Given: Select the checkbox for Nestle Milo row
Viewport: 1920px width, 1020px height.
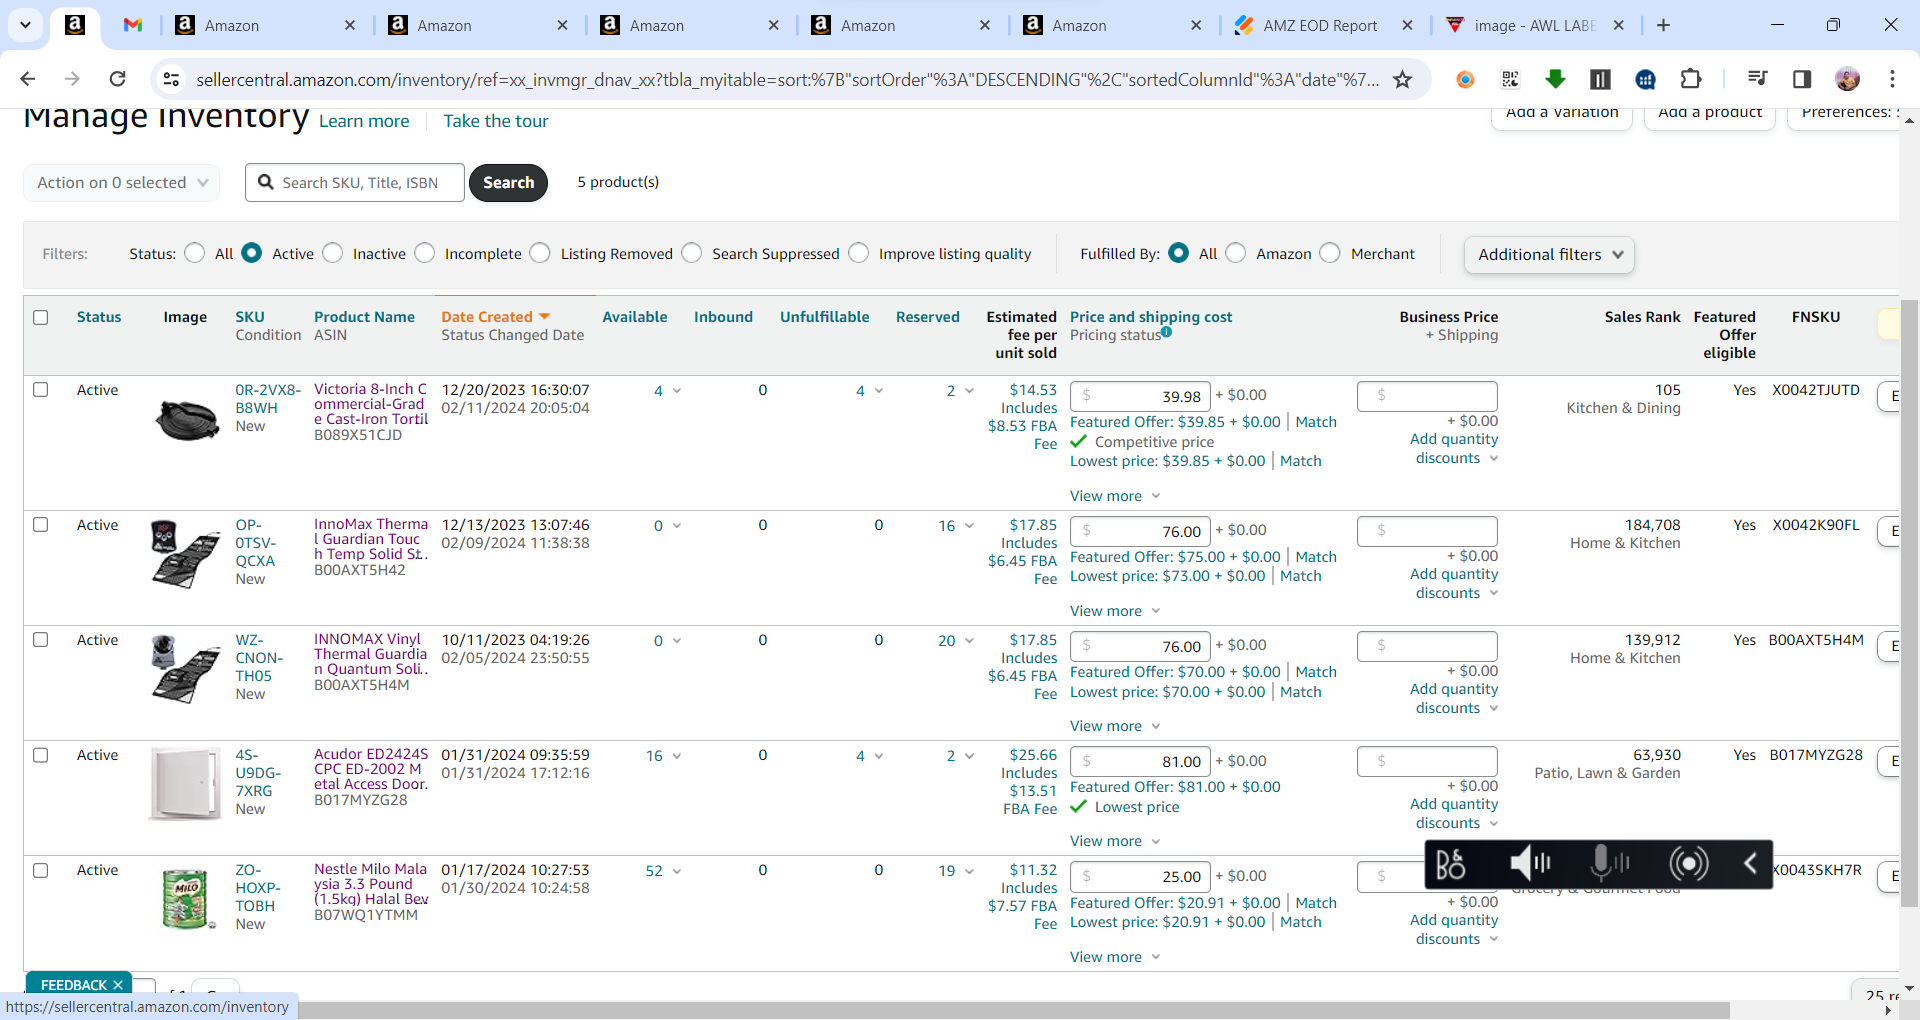Looking at the screenshot, I should [x=41, y=870].
